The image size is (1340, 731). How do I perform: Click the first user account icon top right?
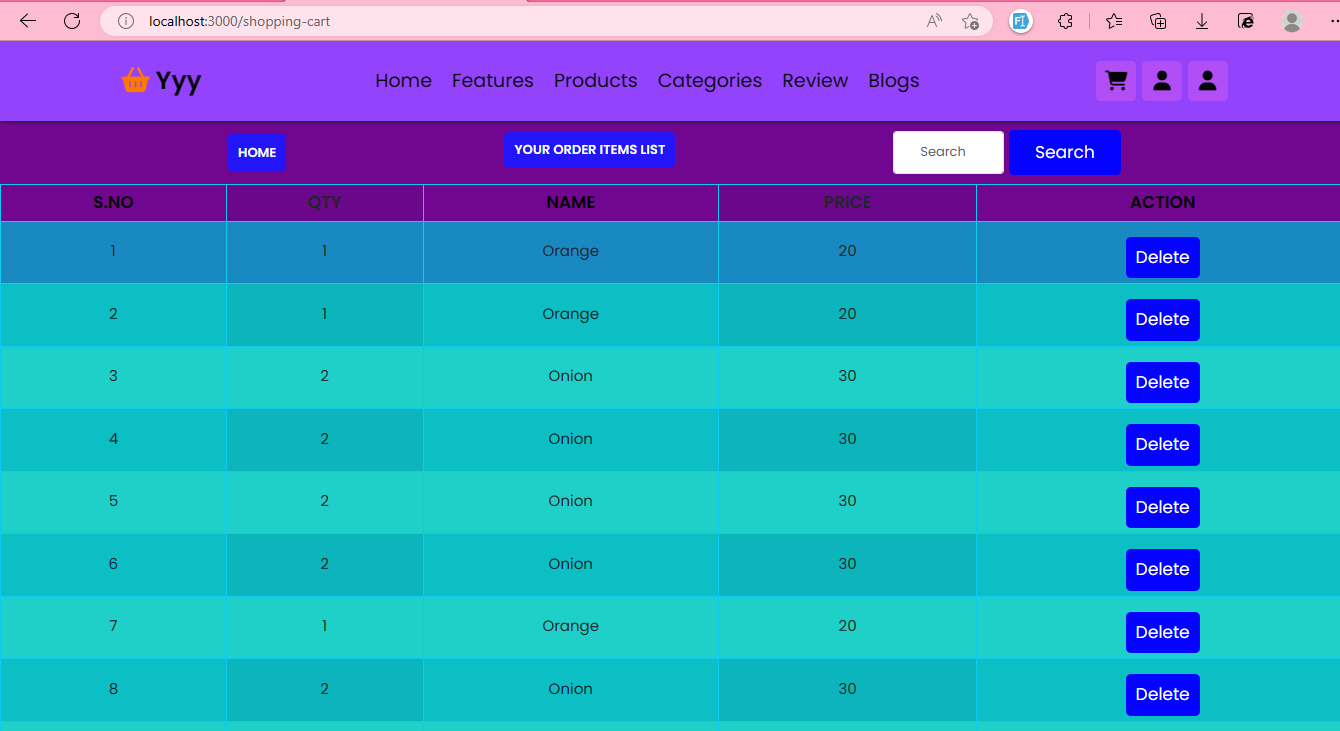(x=1162, y=81)
